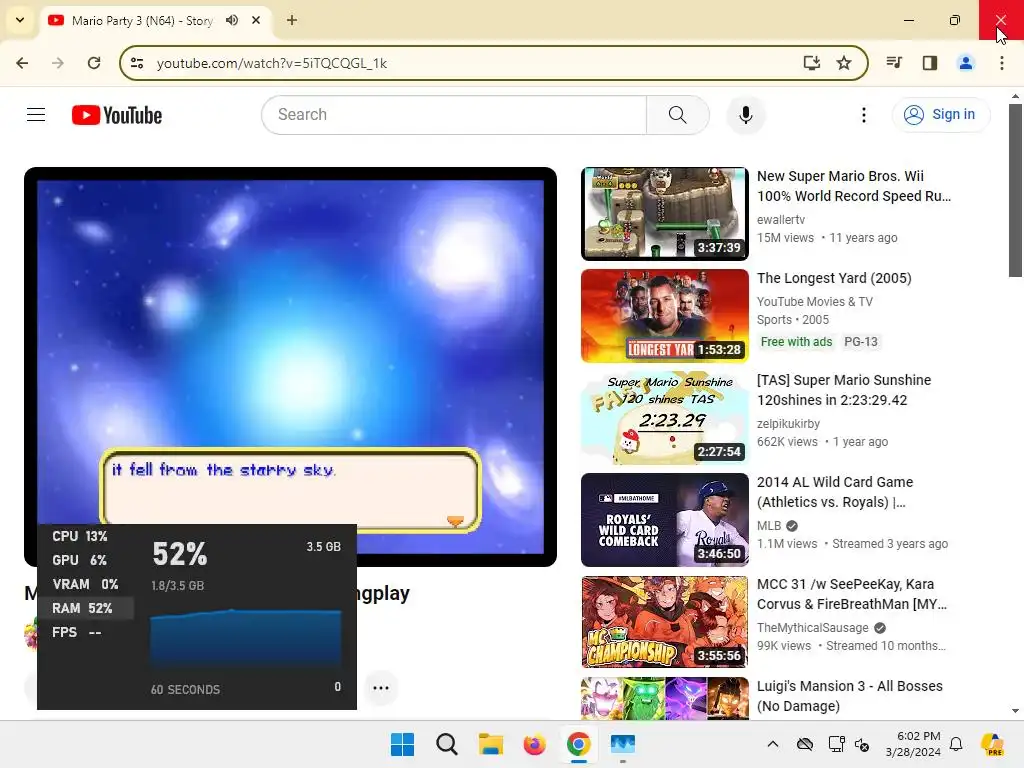Switch to Chrome taskbar icon

pos(579,744)
